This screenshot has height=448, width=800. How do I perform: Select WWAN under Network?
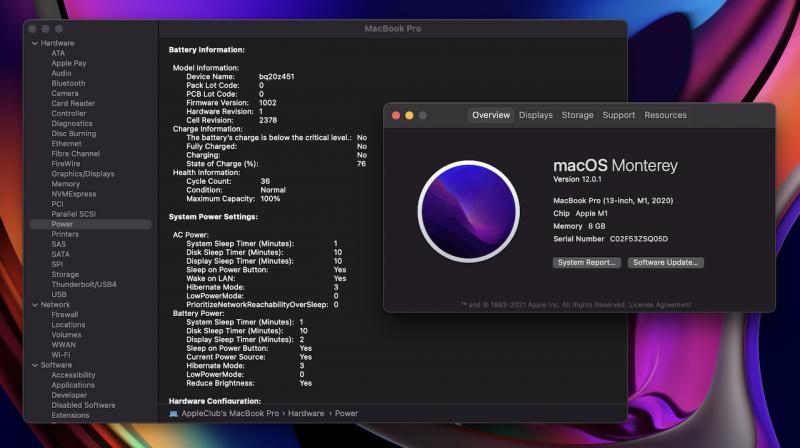tap(63, 345)
